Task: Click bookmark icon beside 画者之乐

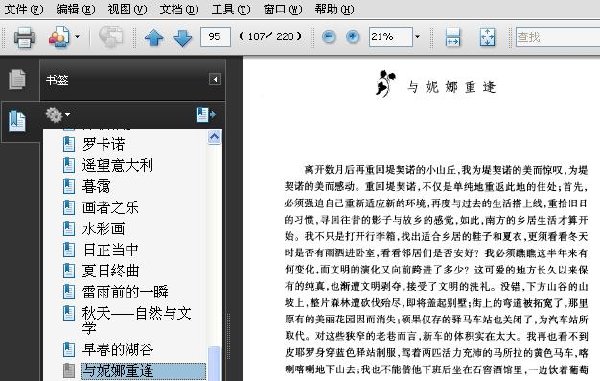Action: click(69, 207)
